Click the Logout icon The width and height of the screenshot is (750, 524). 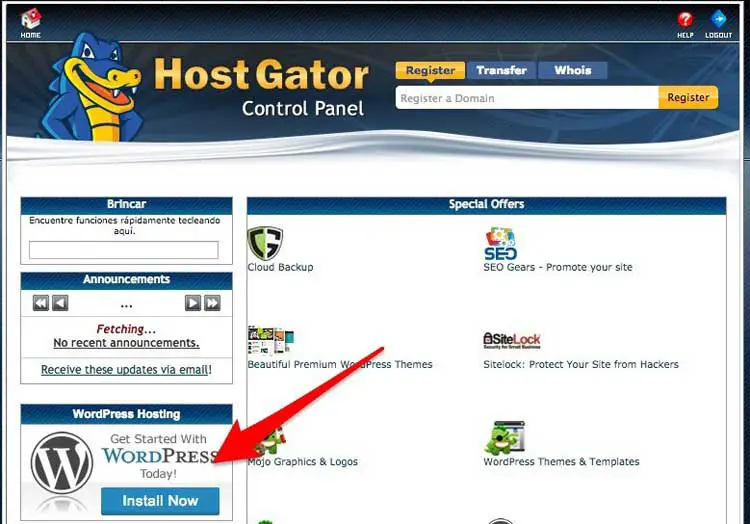(x=718, y=19)
